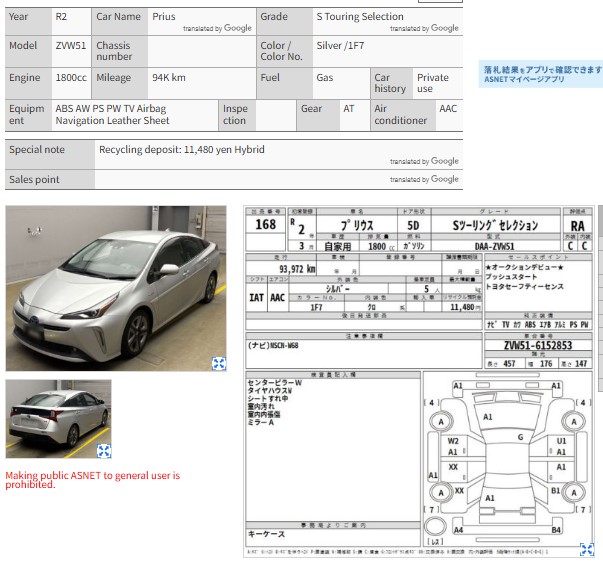Screen dimensions: 603x569
Task: Enlarge the rear Prius photo via expand icon
Action: click(104, 451)
